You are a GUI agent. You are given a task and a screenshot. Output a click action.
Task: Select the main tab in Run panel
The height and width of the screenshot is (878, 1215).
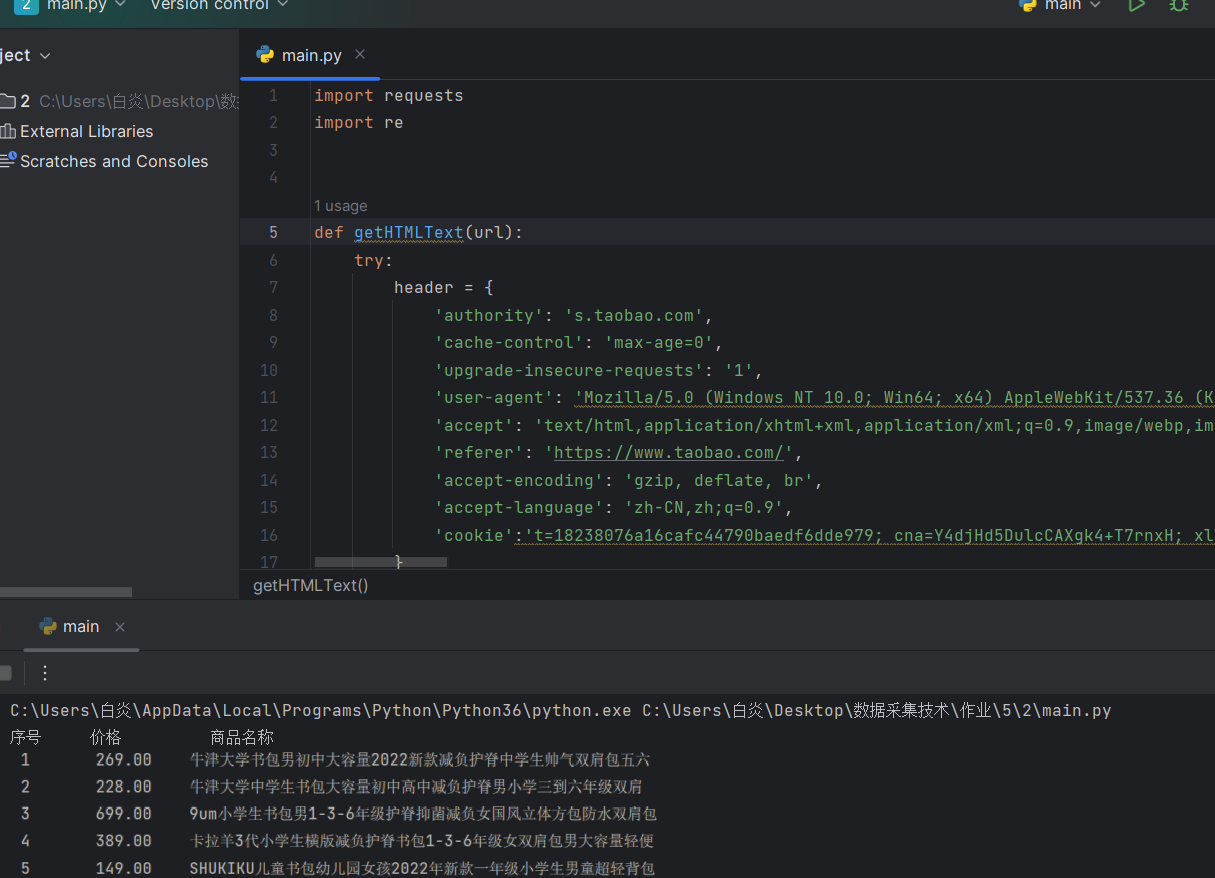coord(80,627)
